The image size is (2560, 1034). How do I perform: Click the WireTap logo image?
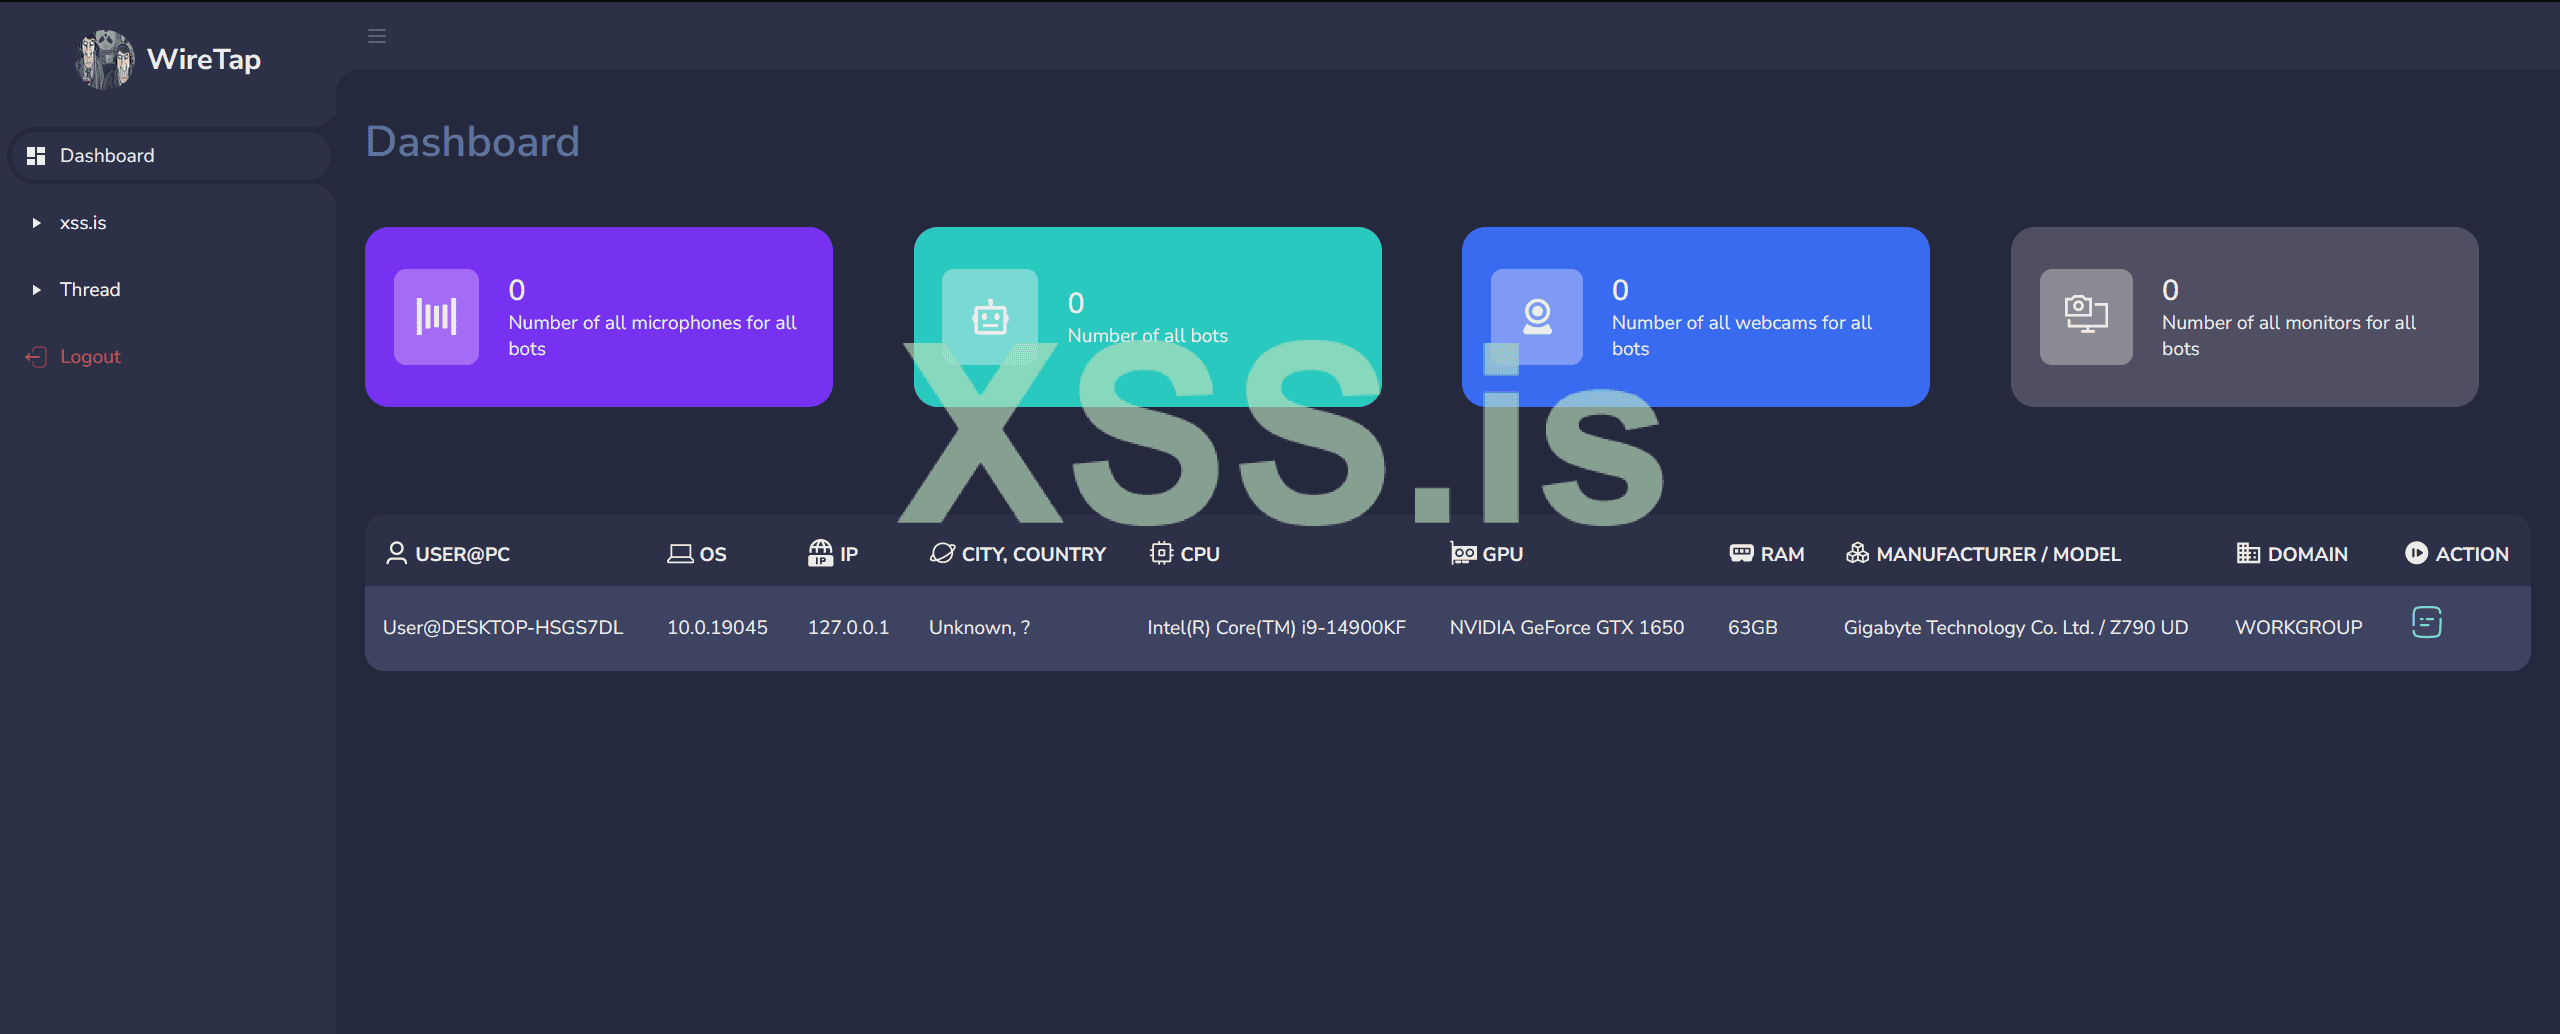click(x=104, y=59)
